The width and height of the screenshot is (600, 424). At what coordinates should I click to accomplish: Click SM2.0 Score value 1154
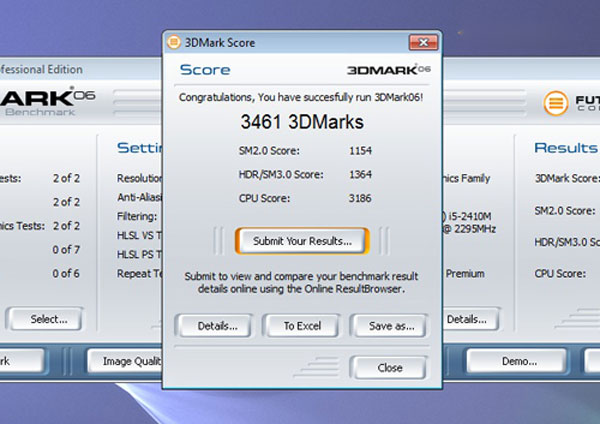pos(360,151)
